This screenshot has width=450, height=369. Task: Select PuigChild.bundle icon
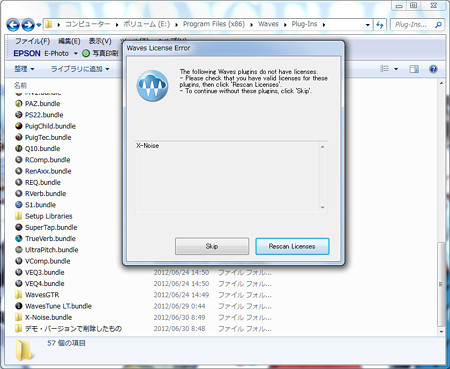coord(19,126)
